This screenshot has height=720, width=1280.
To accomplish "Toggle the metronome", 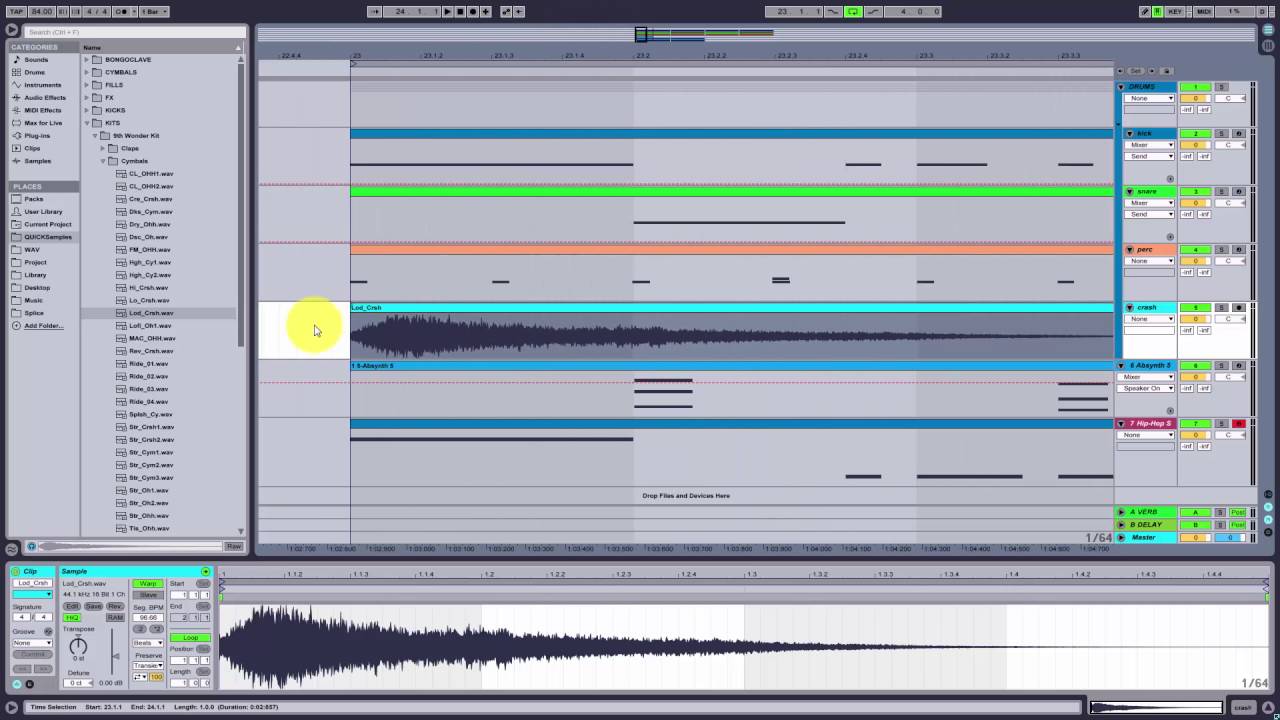I will (x=122, y=12).
